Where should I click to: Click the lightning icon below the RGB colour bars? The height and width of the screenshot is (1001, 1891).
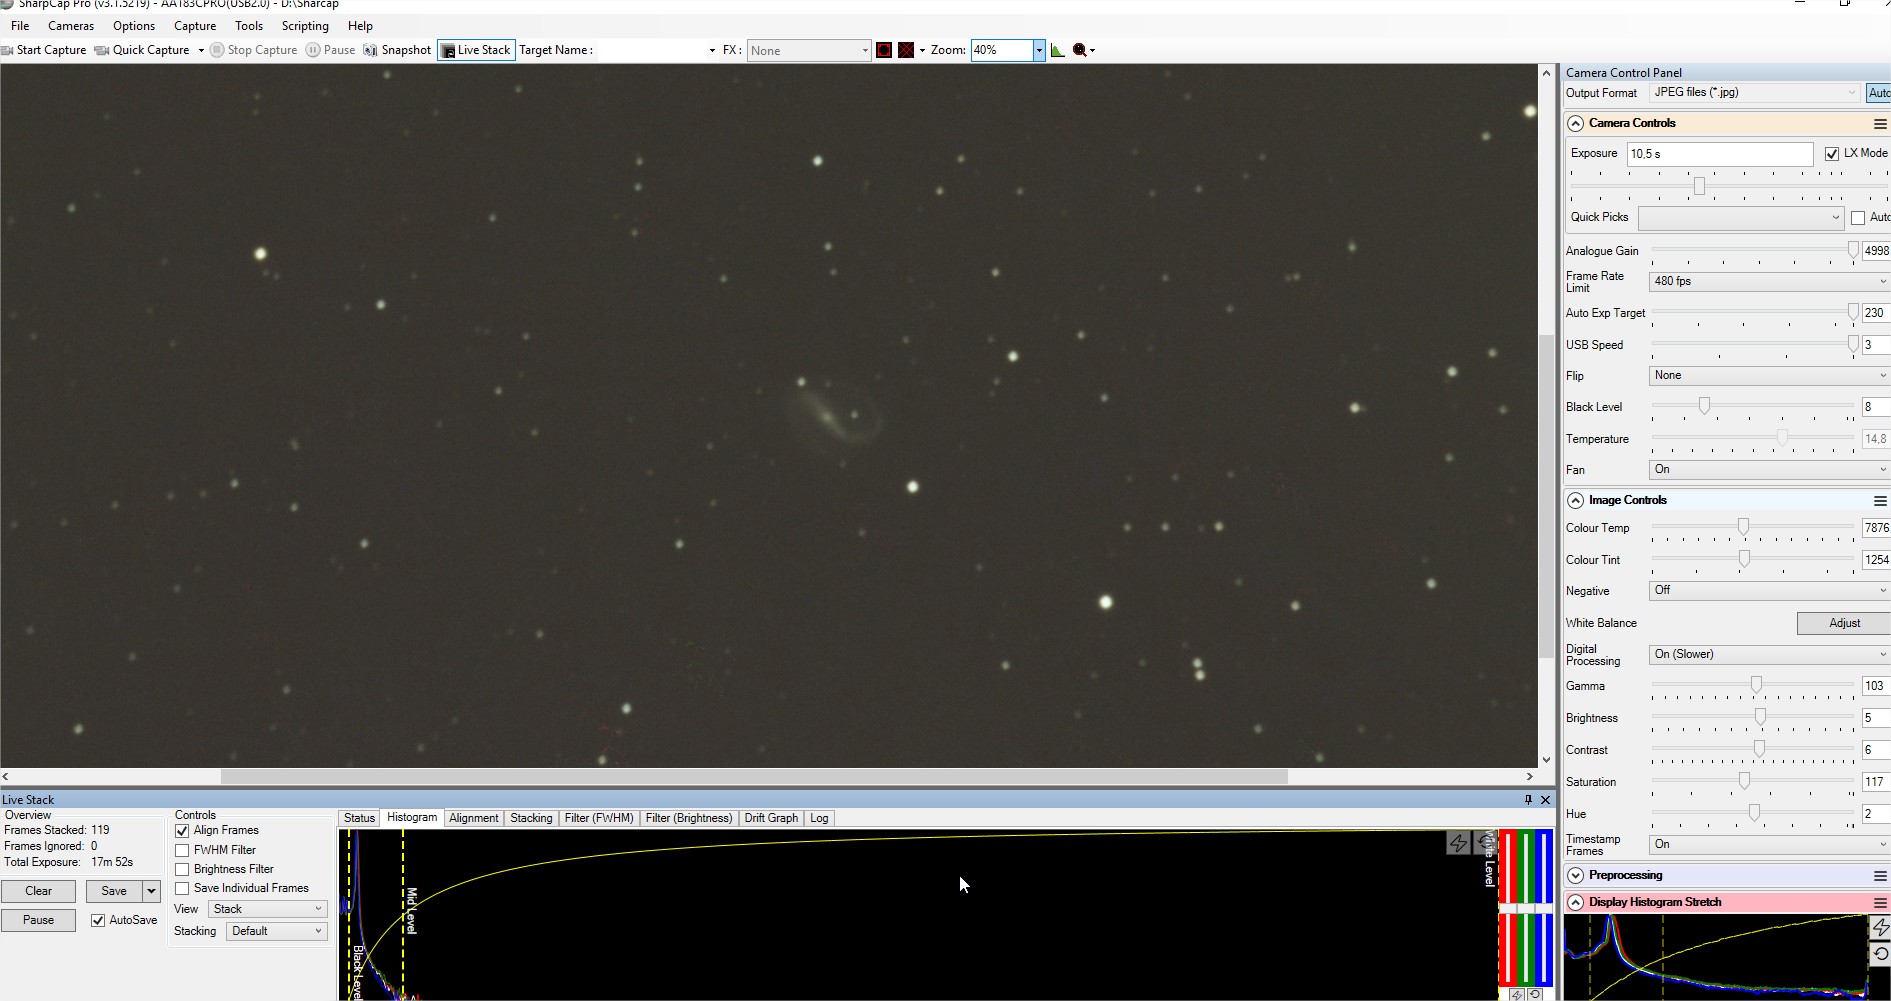click(x=1517, y=994)
